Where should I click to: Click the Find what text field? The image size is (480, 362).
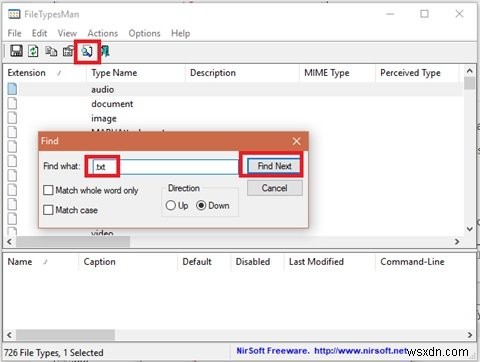click(166, 166)
